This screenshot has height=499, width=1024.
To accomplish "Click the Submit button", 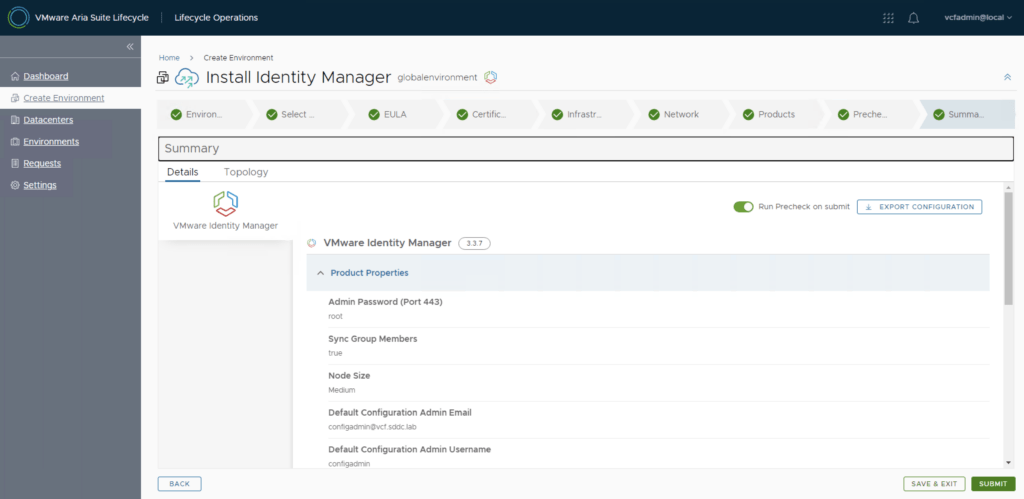I will tap(992, 484).
